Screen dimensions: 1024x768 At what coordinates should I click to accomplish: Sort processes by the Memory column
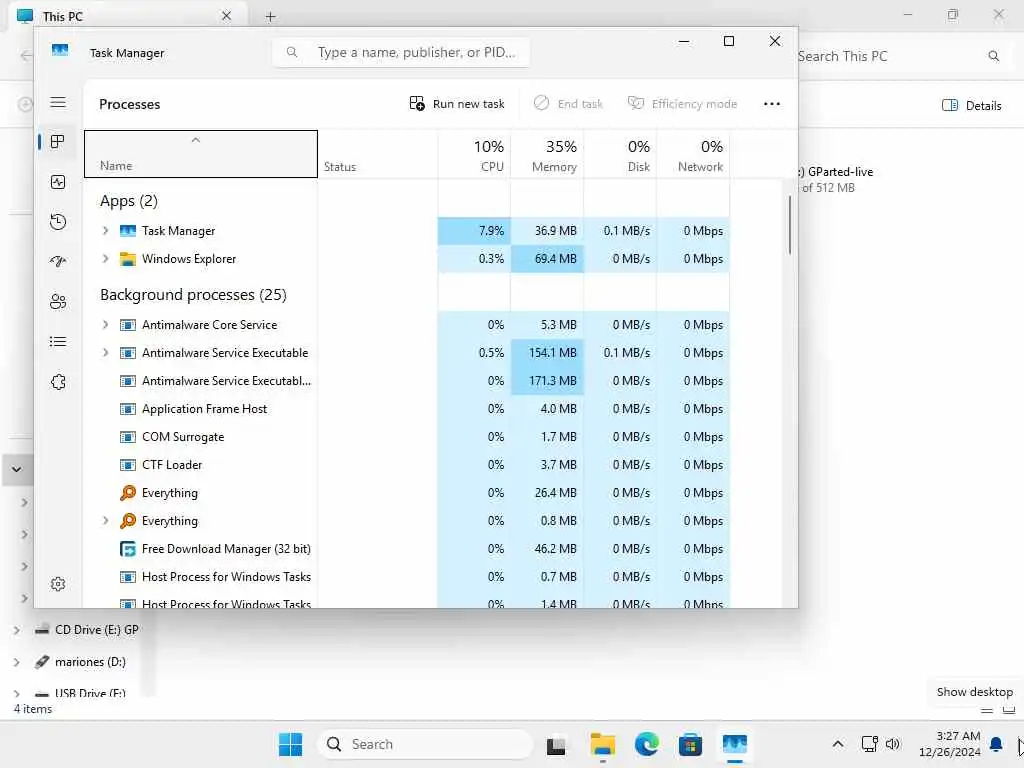tap(547, 154)
